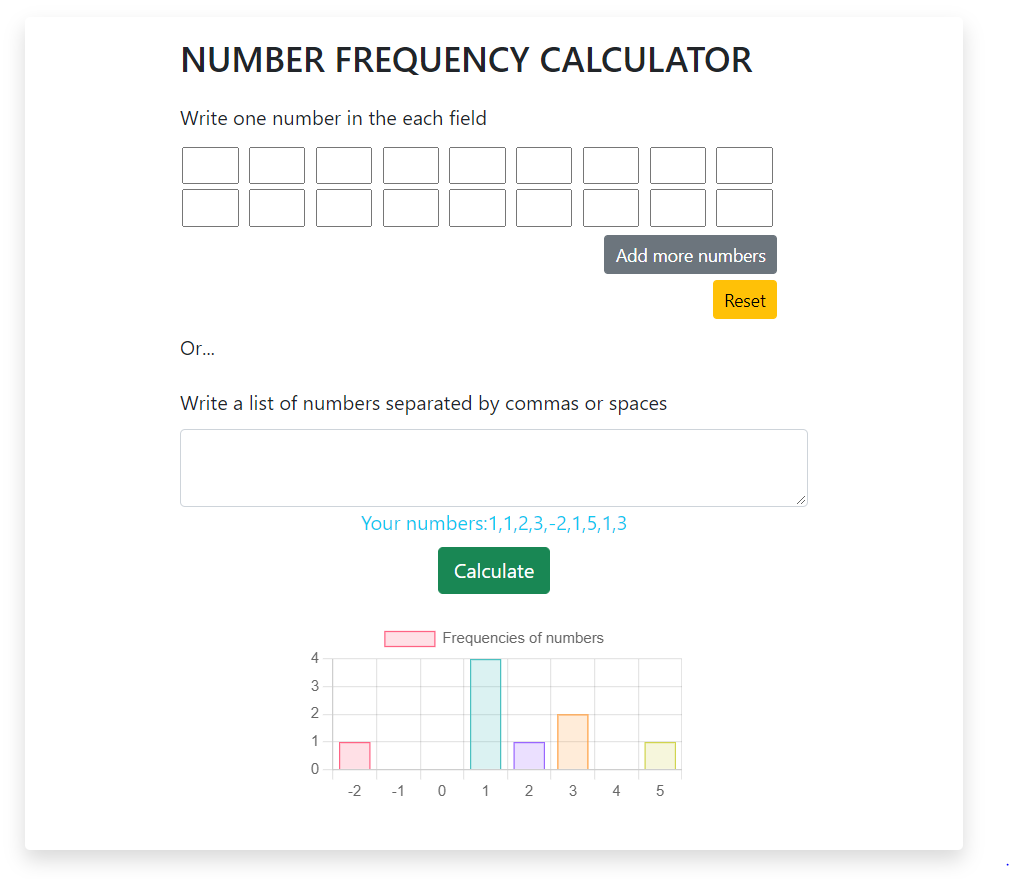Click the orange bar for number 3
Image resolution: width=1009 pixels, height=879 pixels.
pos(573,742)
